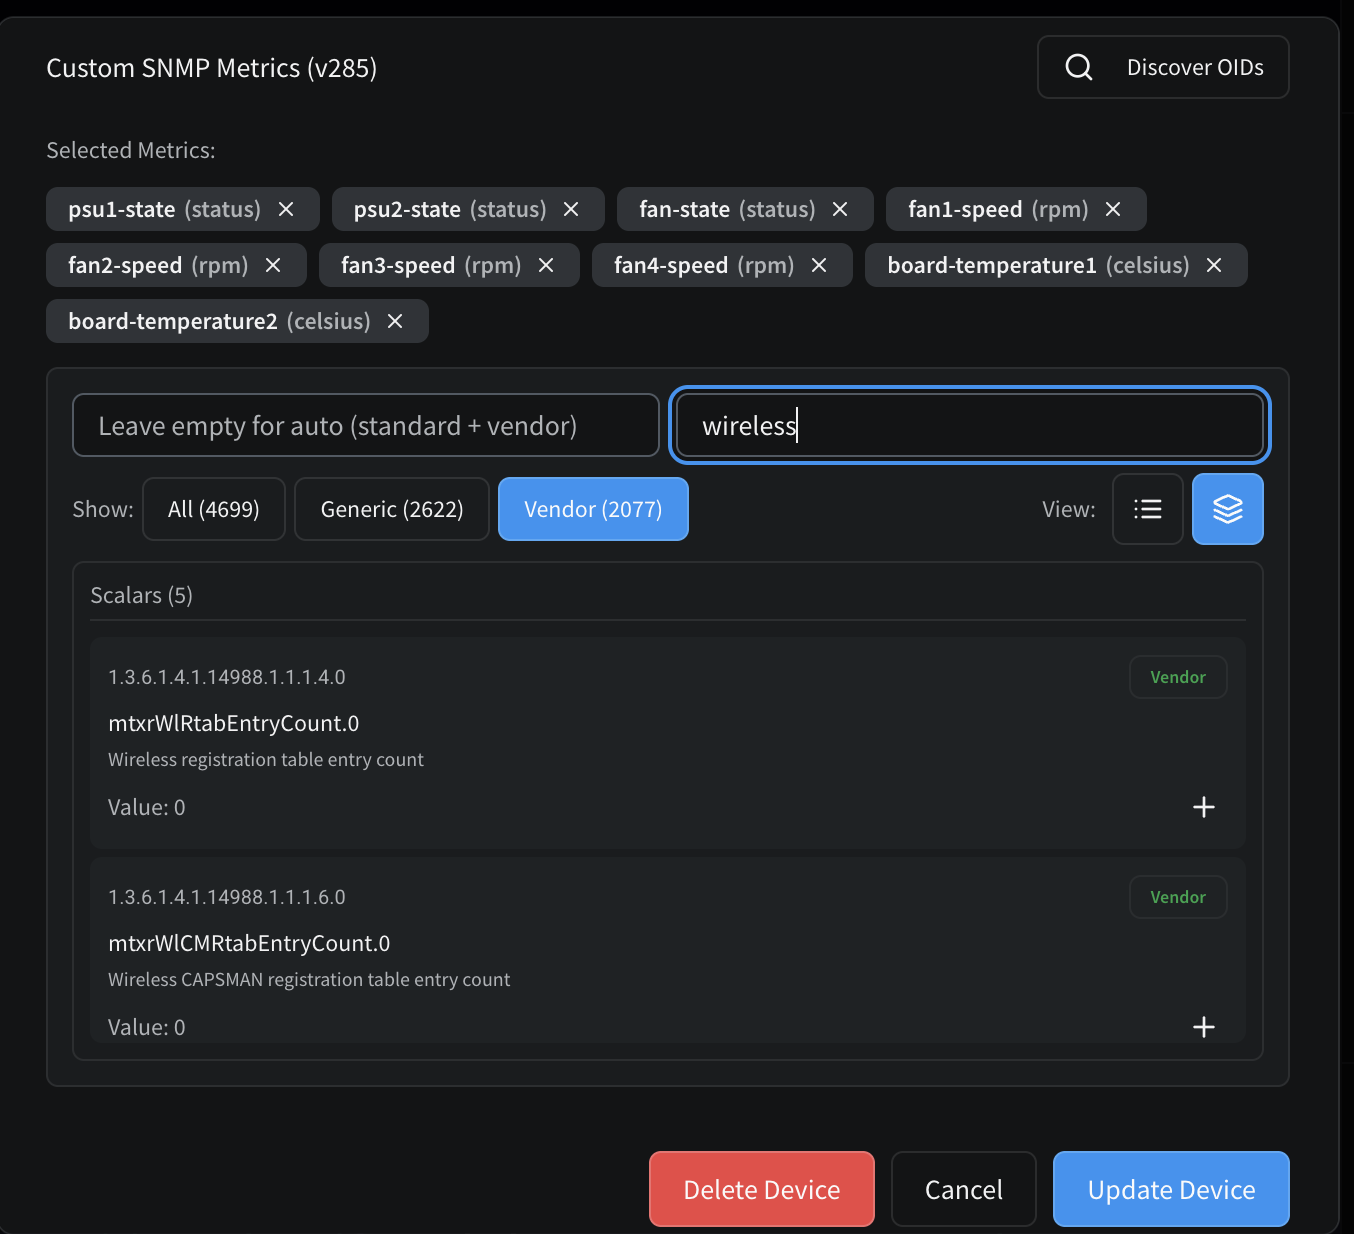1354x1234 pixels.
Task: Click OID 1.3.6.1.4.1.14988.1.1.1.4.0 text
Action: click(x=227, y=677)
